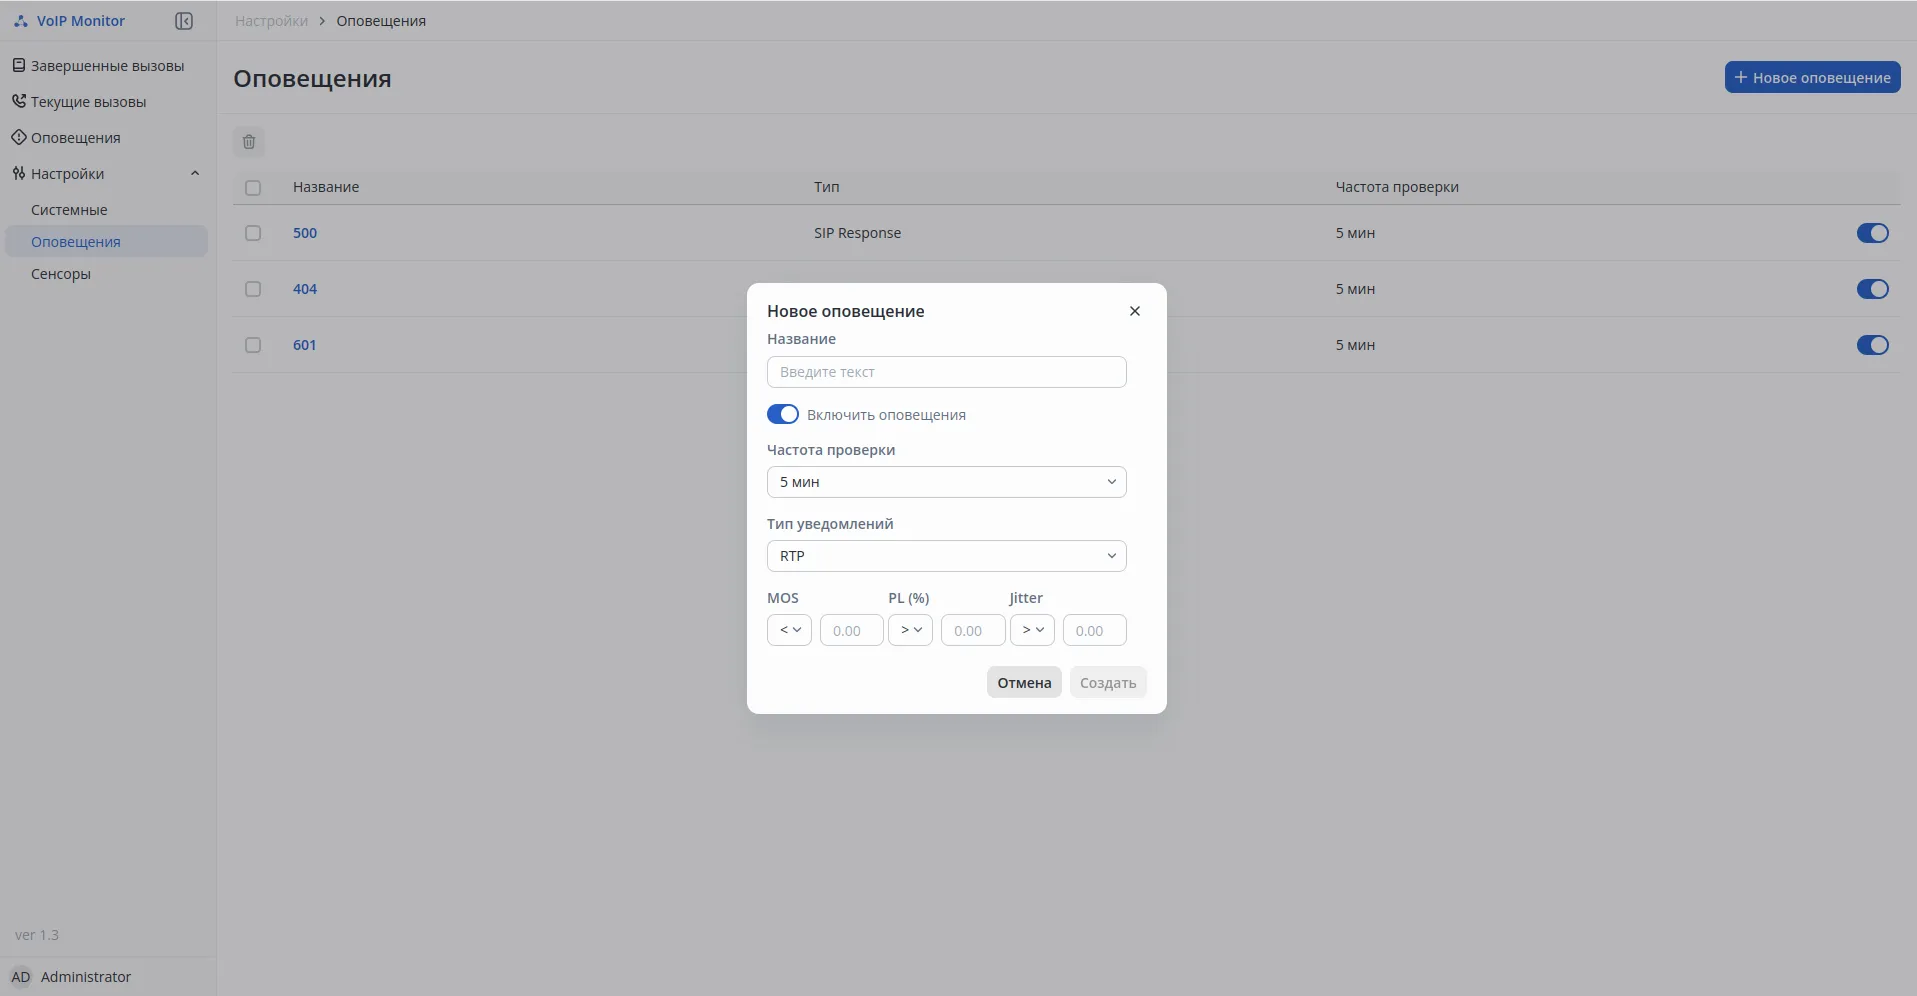Click the Название text input field

coord(946,372)
